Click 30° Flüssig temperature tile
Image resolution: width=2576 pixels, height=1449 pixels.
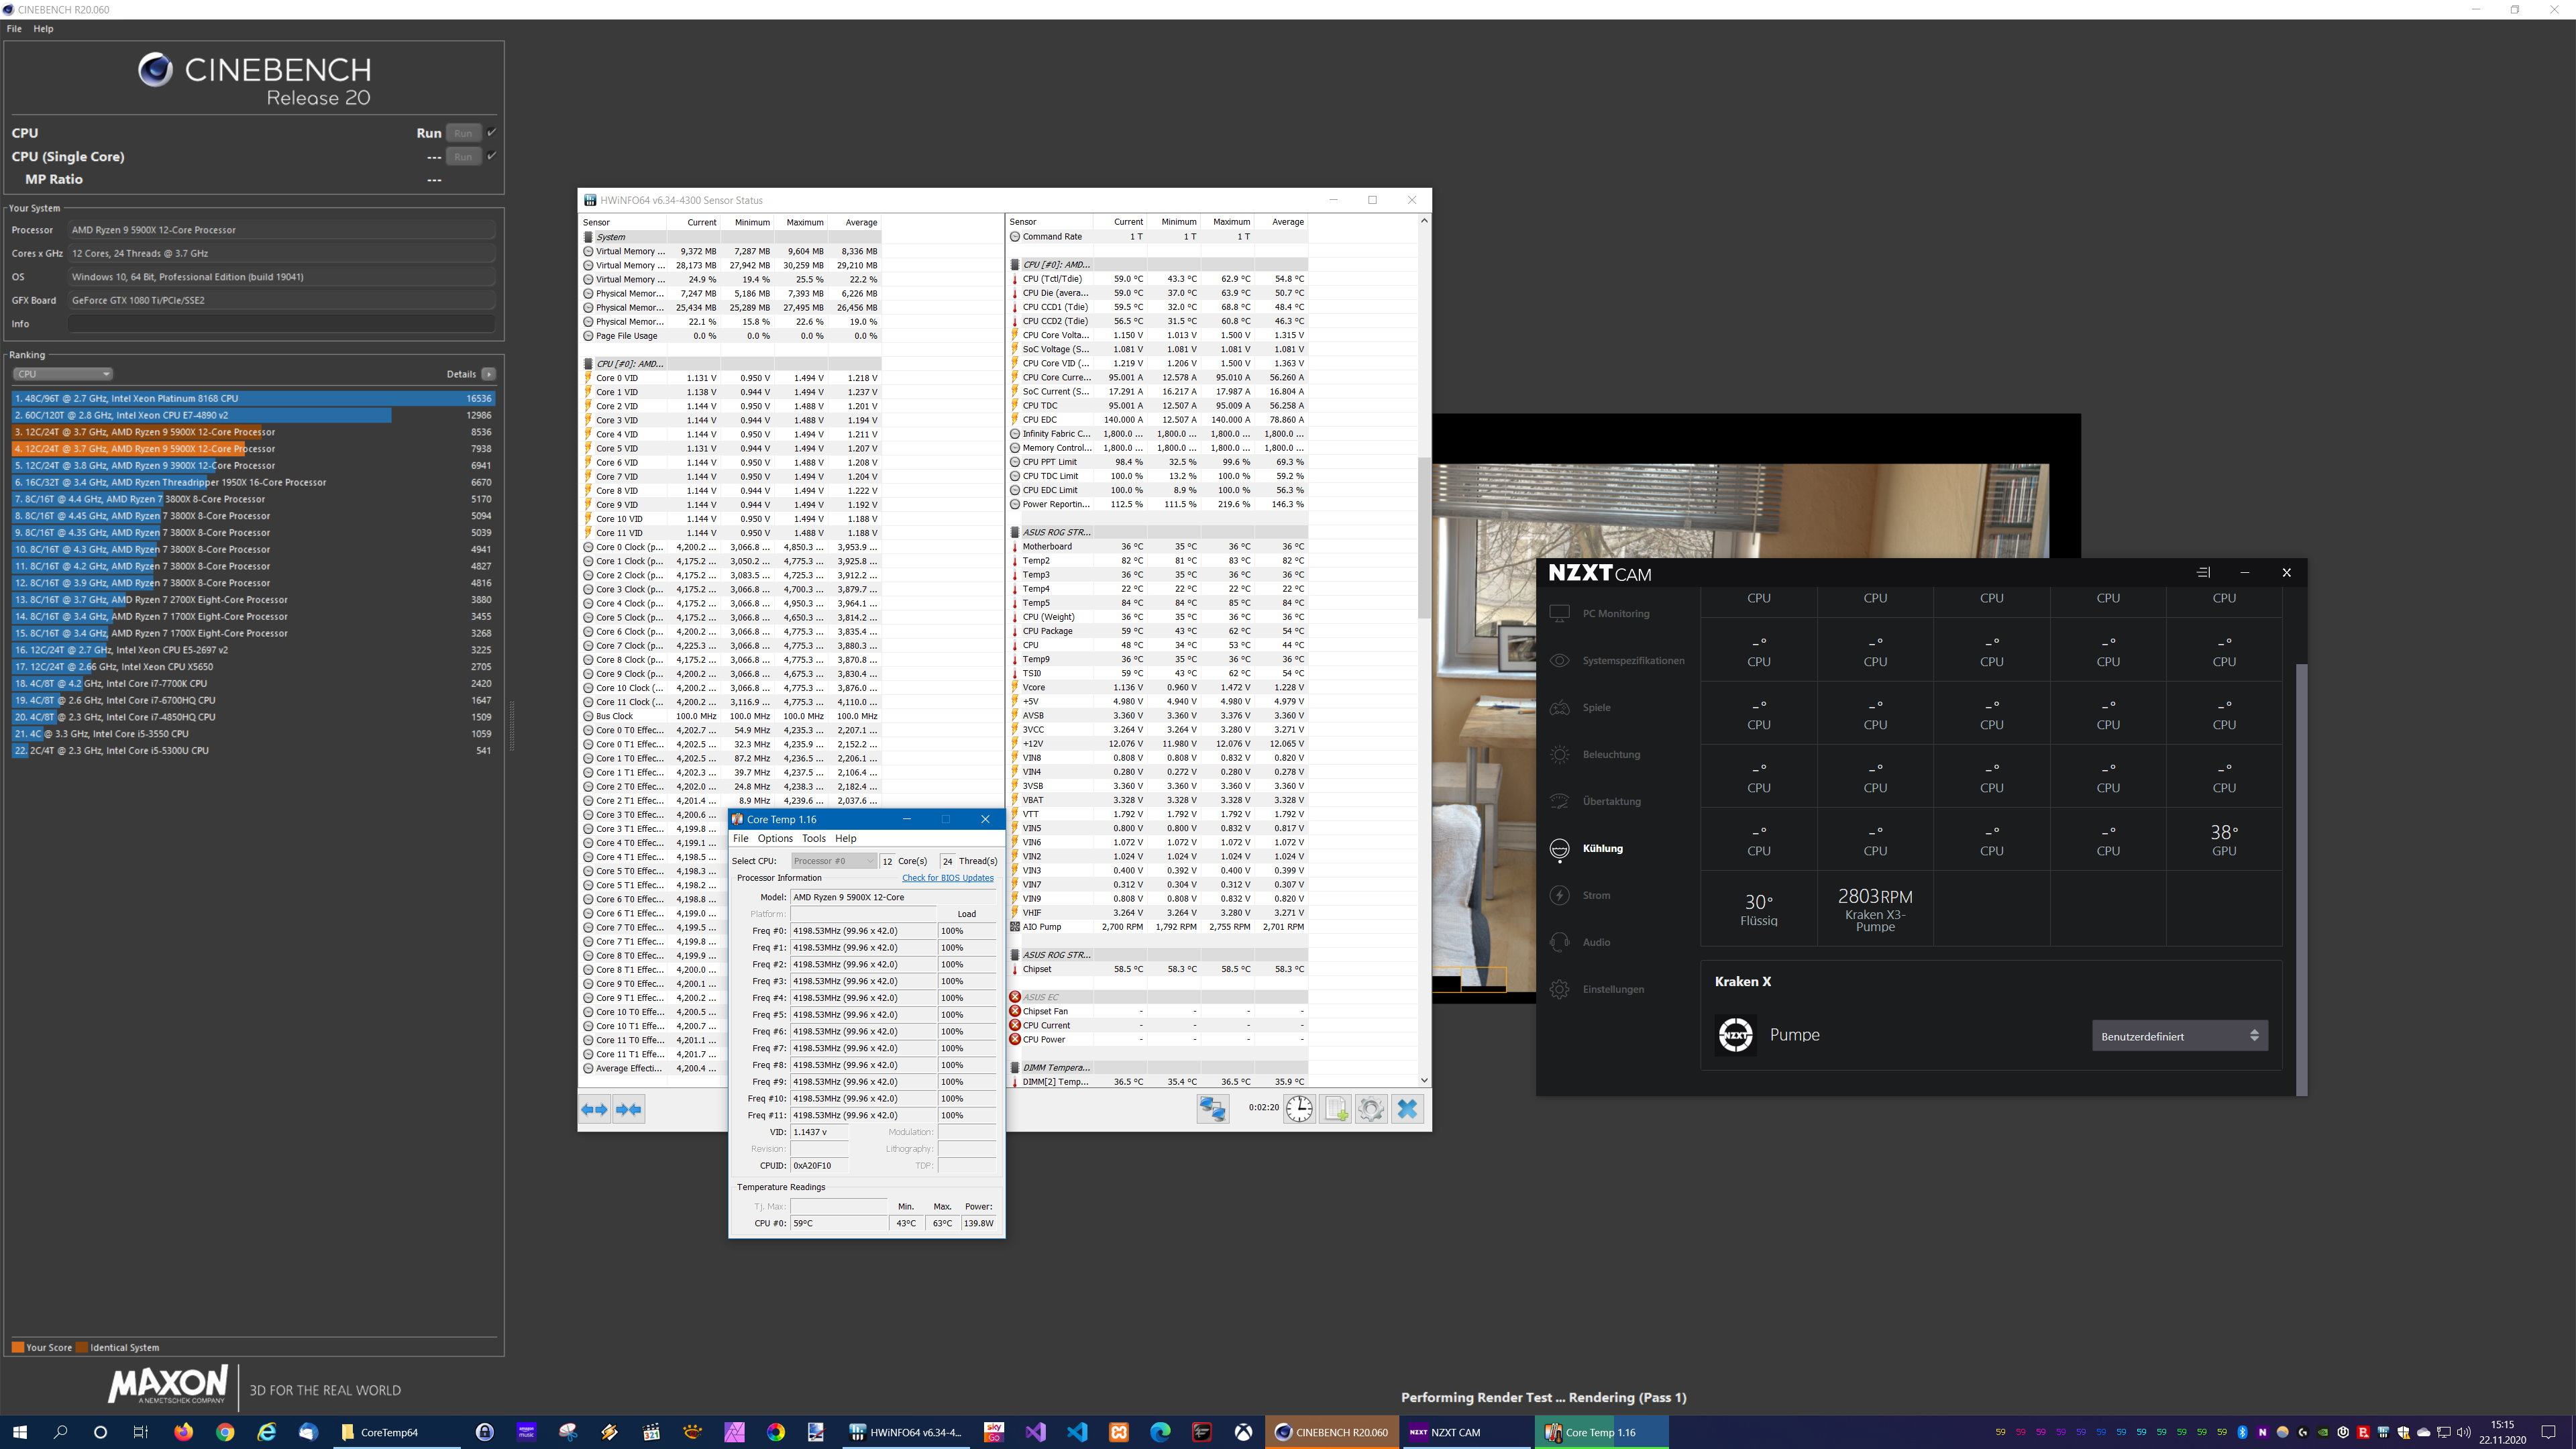click(x=1759, y=909)
